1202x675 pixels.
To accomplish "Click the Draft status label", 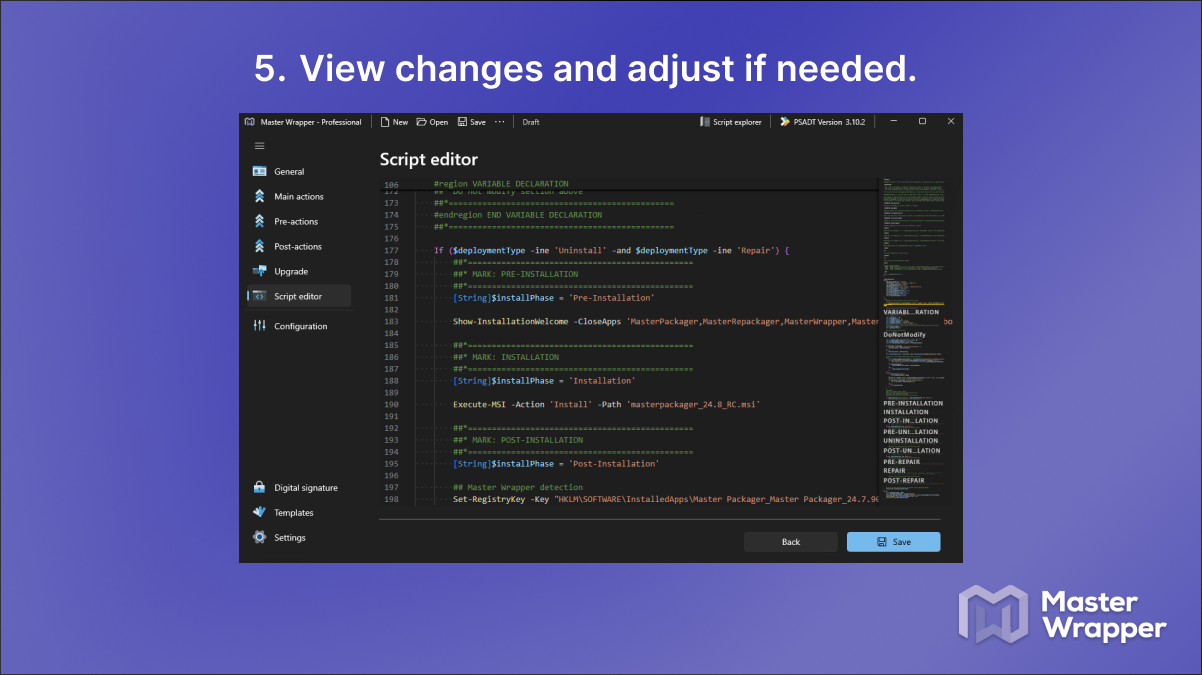I will tap(531, 122).
